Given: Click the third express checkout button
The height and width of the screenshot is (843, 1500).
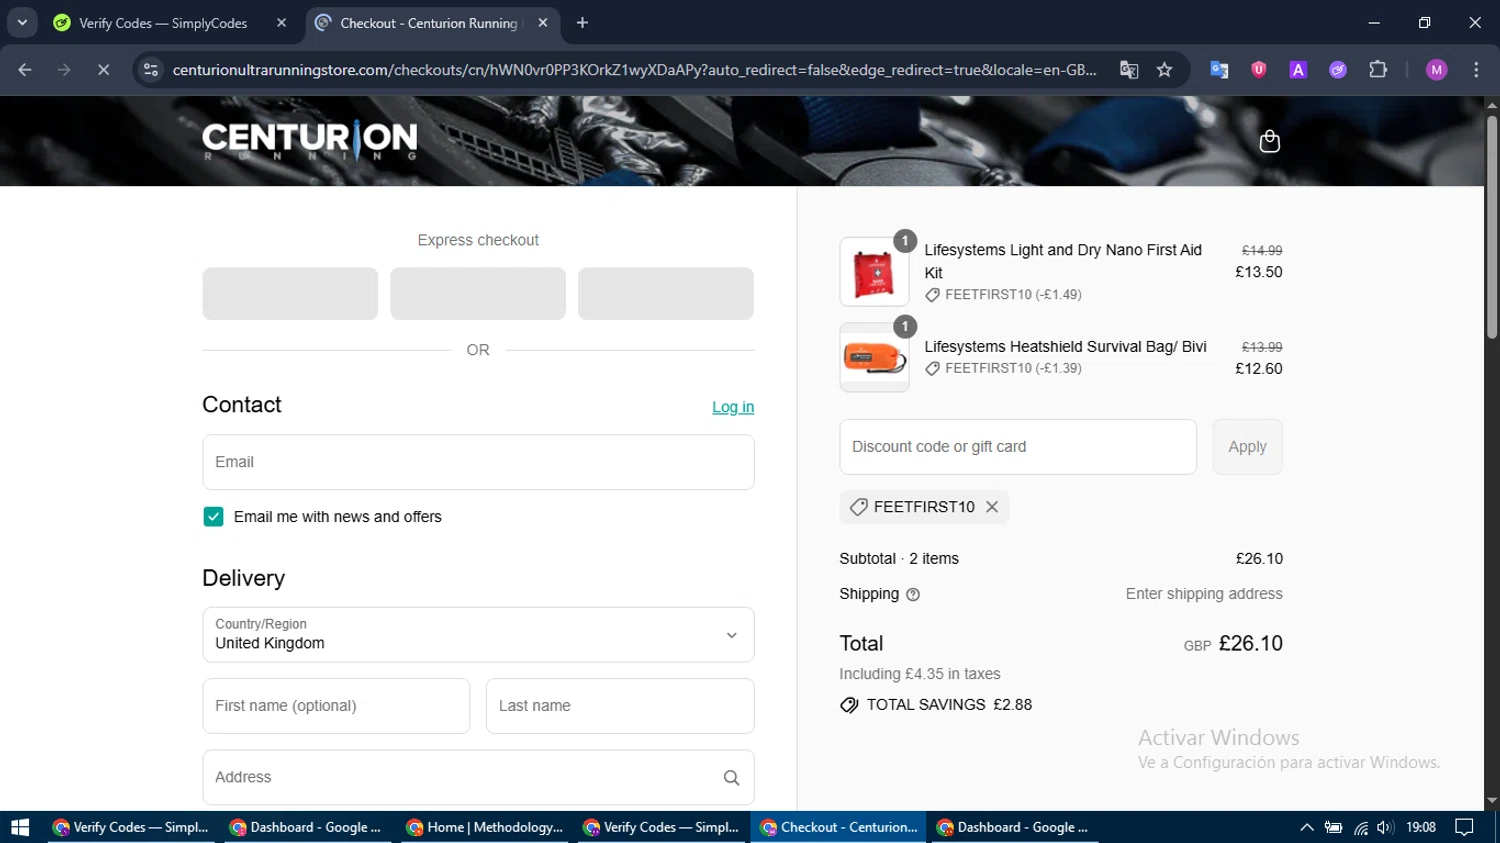Looking at the screenshot, I should coord(666,293).
